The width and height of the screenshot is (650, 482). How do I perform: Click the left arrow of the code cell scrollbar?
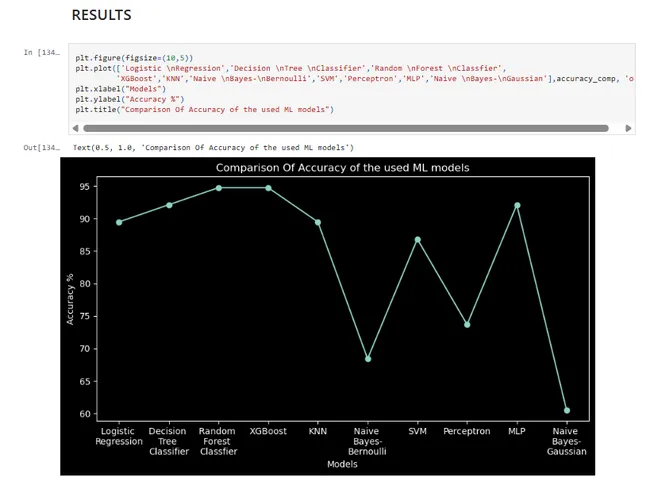[x=75, y=128]
